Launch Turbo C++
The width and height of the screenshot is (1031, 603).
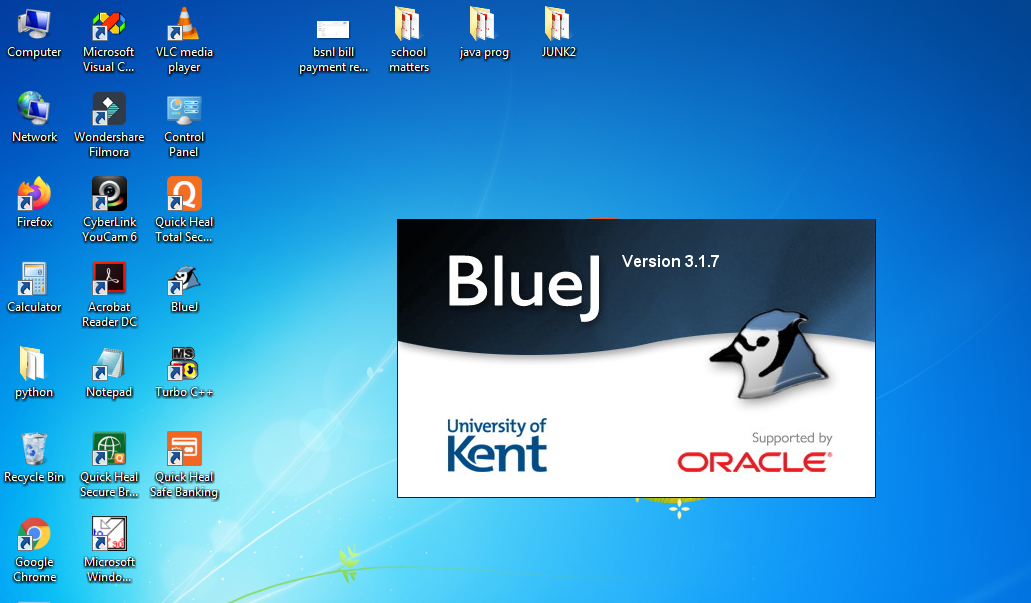pos(184,360)
